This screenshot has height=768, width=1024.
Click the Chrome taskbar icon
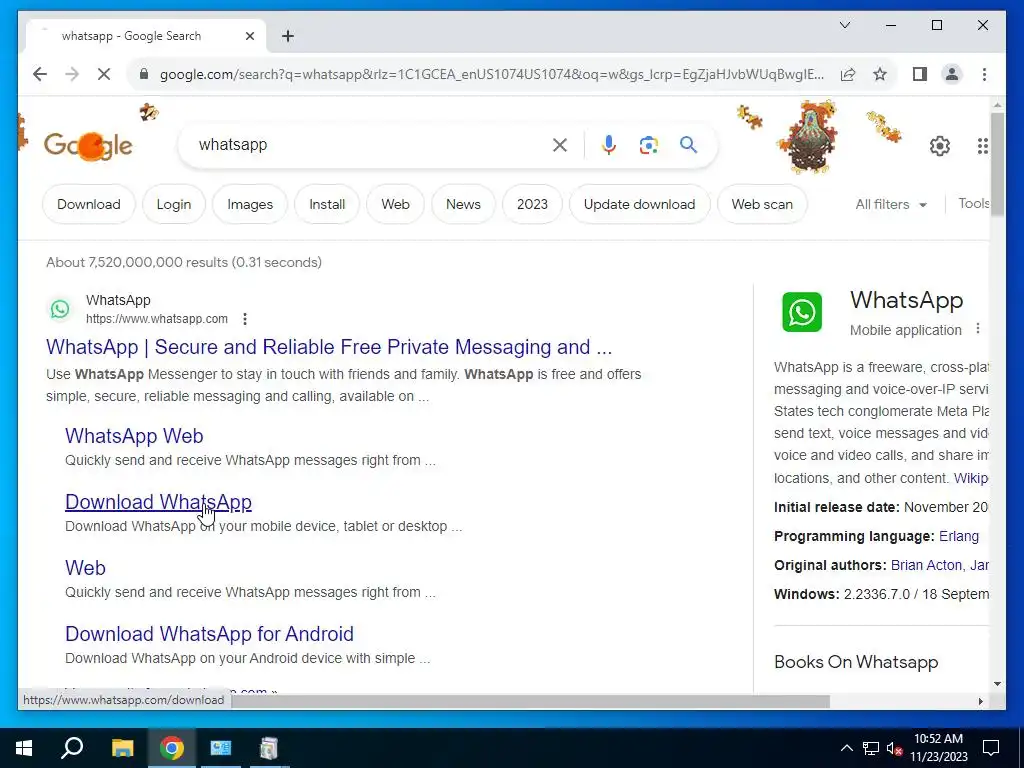tap(172, 748)
